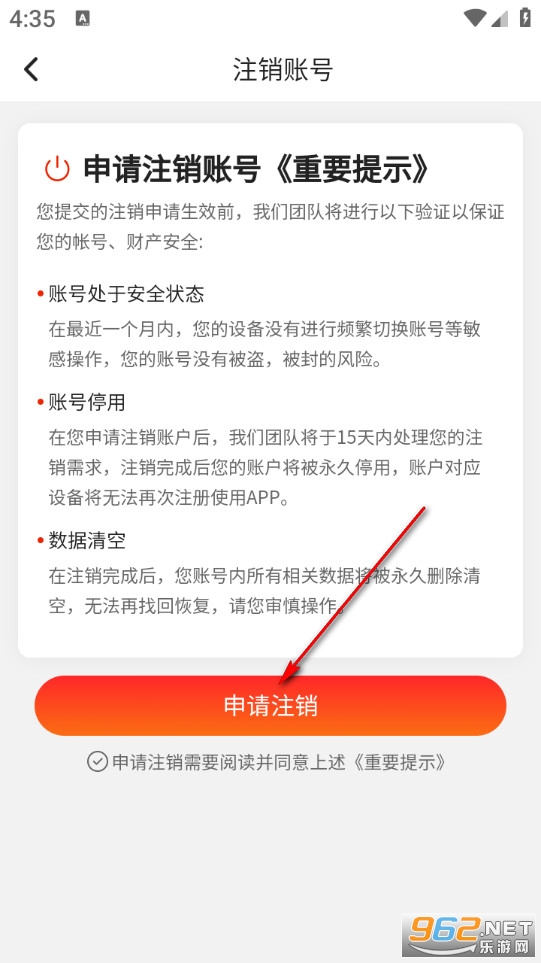Tap the 申请注销账号《重要提示》 heading
The height and width of the screenshot is (963, 541).
click(x=257, y=169)
